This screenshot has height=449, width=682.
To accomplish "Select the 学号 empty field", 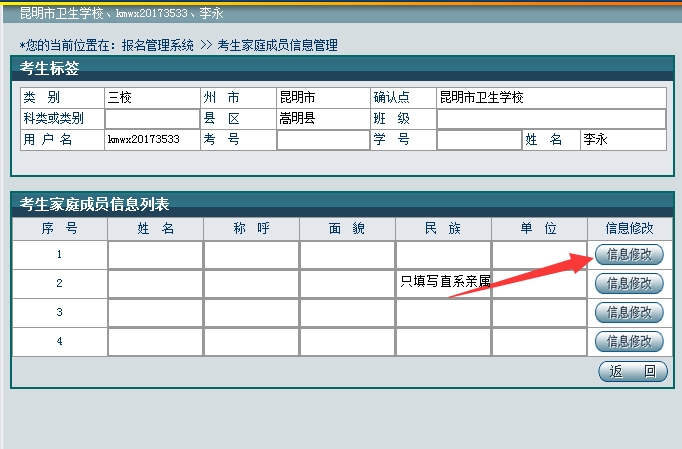I will click(x=479, y=140).
